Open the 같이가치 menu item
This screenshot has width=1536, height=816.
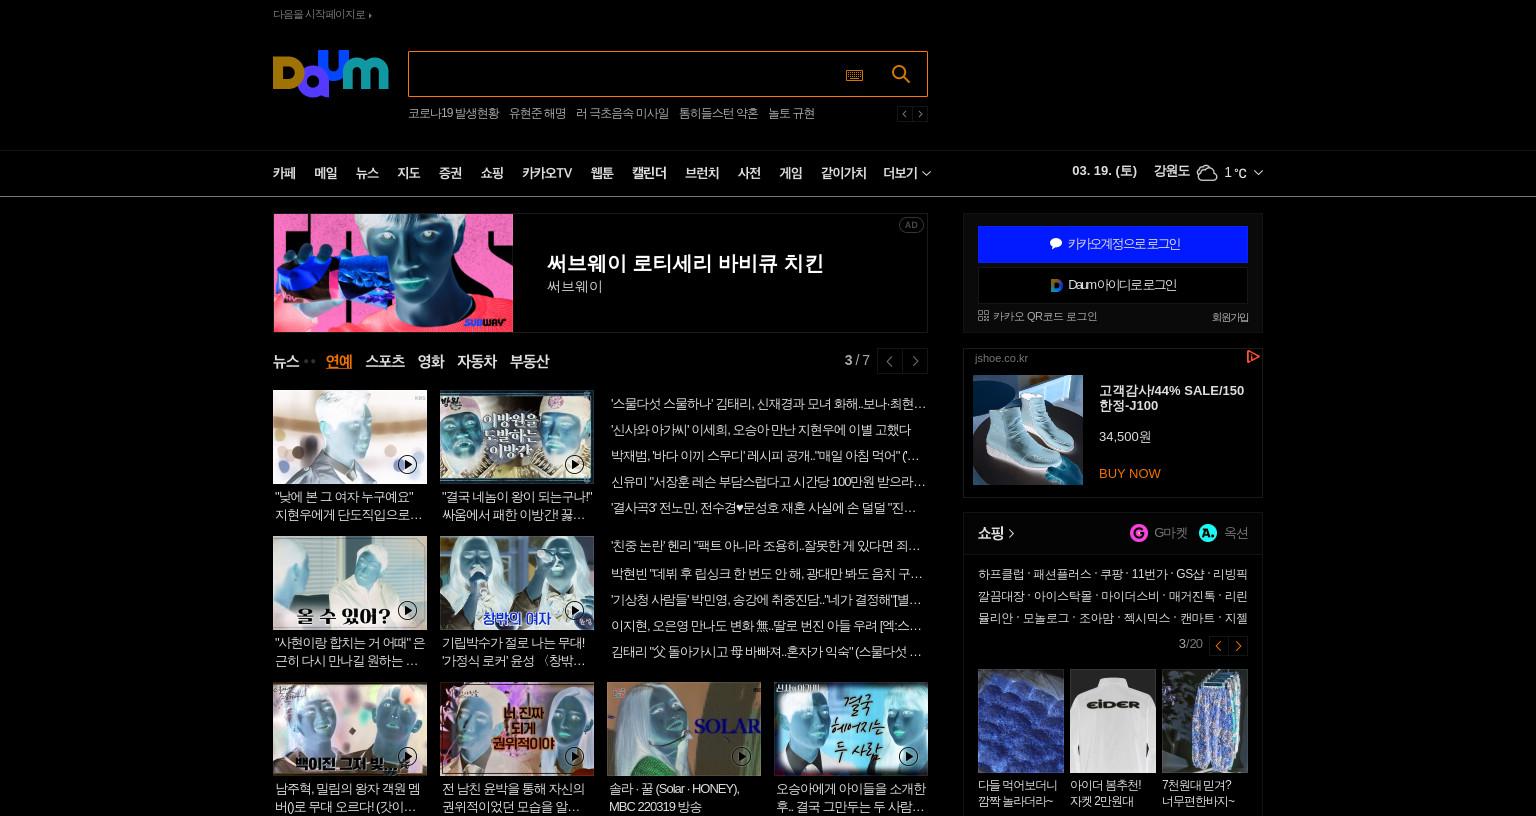point(843,173)
